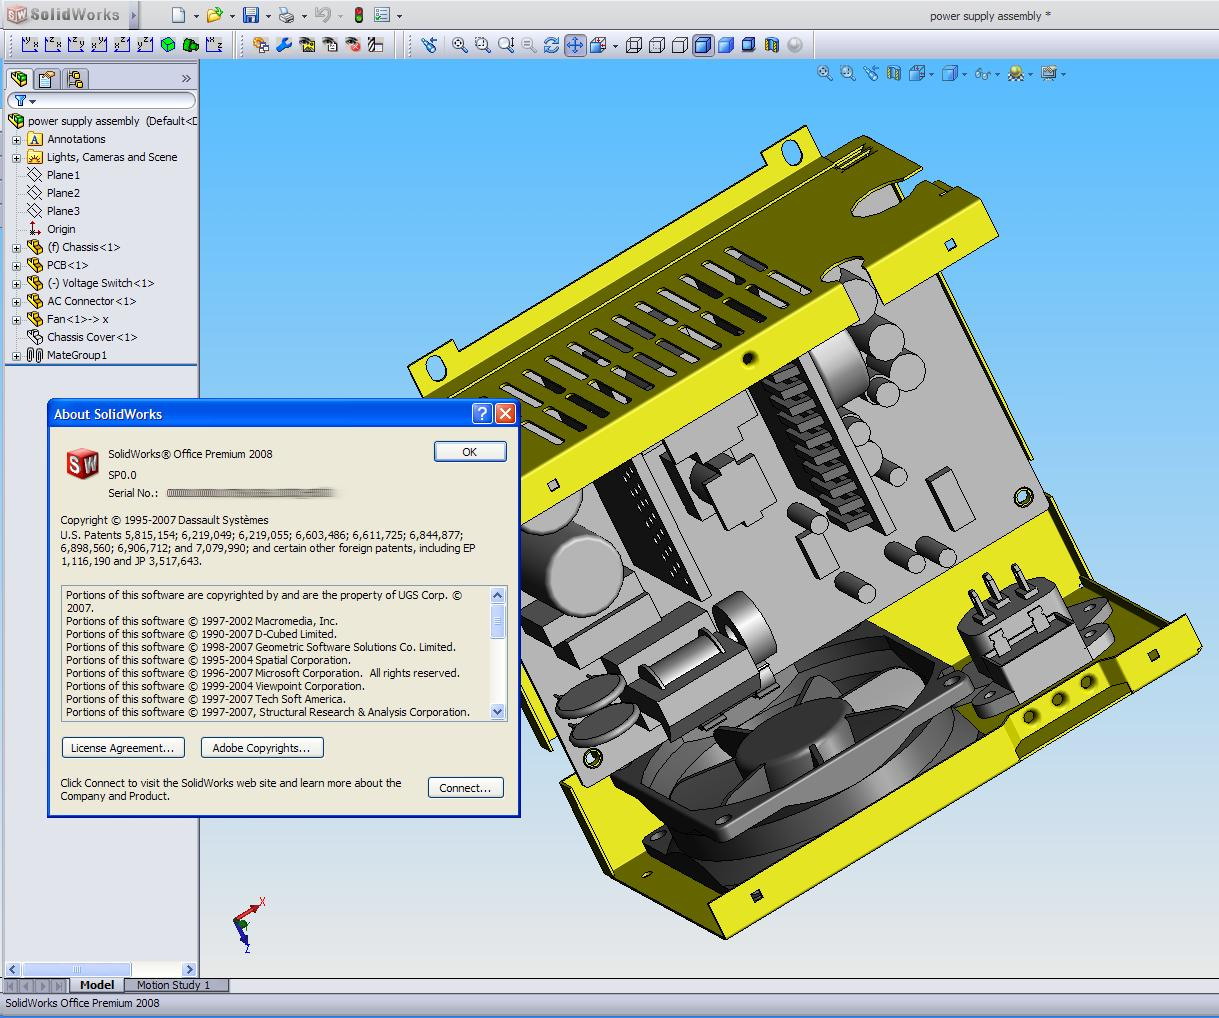Open dropdown arrow beside Options icon
The width and height of the screenshot is (1219, 1018).
coord(399,16)
